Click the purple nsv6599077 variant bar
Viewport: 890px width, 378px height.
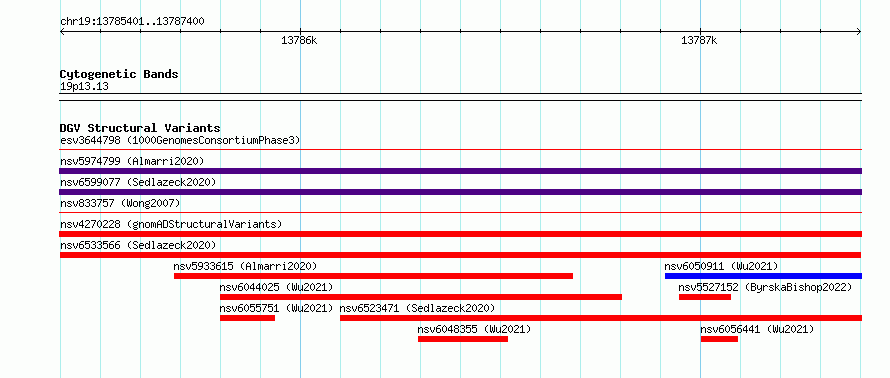coord(461,192)
